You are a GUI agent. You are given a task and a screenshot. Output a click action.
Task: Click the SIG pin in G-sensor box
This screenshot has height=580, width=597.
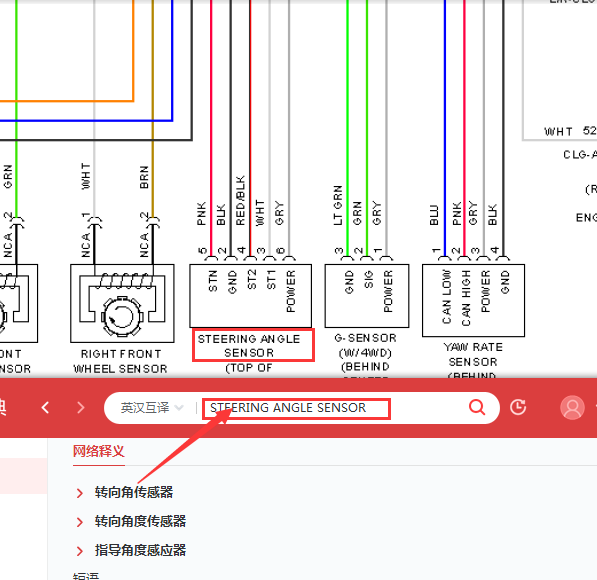point(368,280)
